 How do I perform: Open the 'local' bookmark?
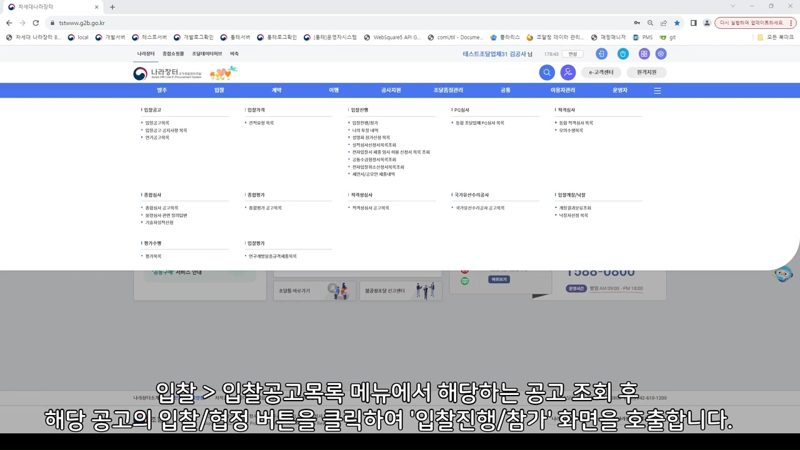point(78,37)
